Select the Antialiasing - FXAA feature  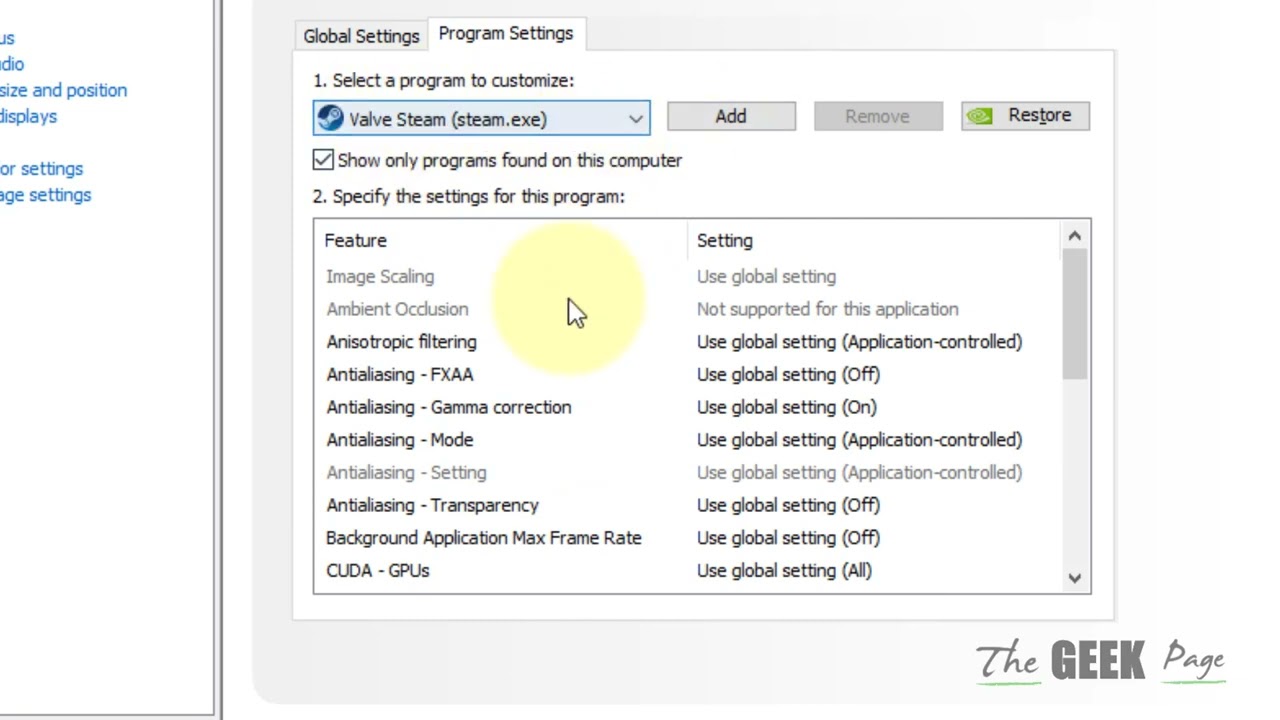coord(400,374)
